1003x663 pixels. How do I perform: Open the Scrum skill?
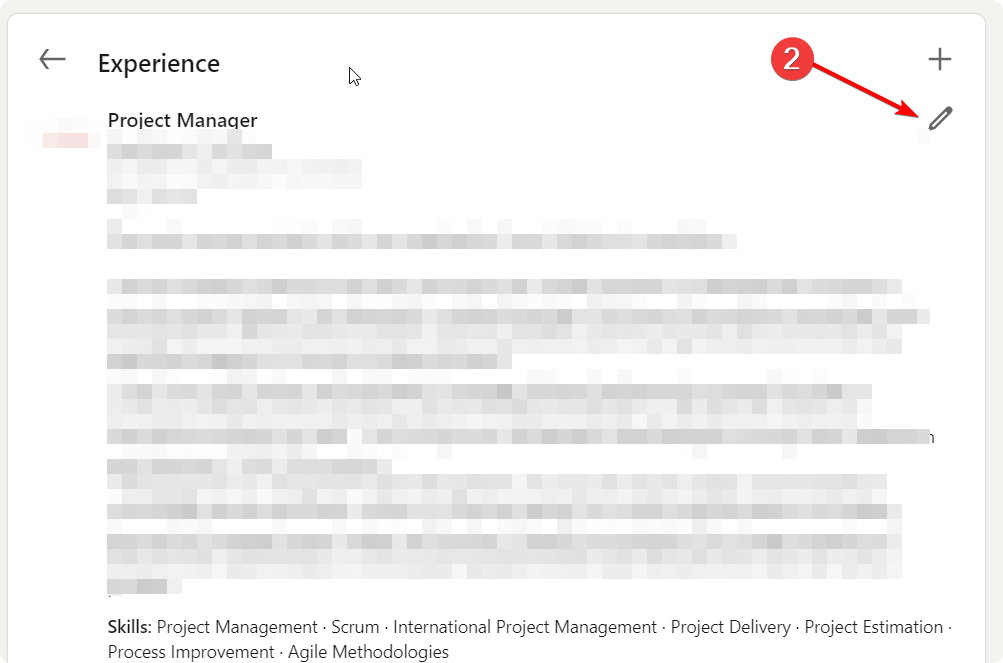[355, 627]
